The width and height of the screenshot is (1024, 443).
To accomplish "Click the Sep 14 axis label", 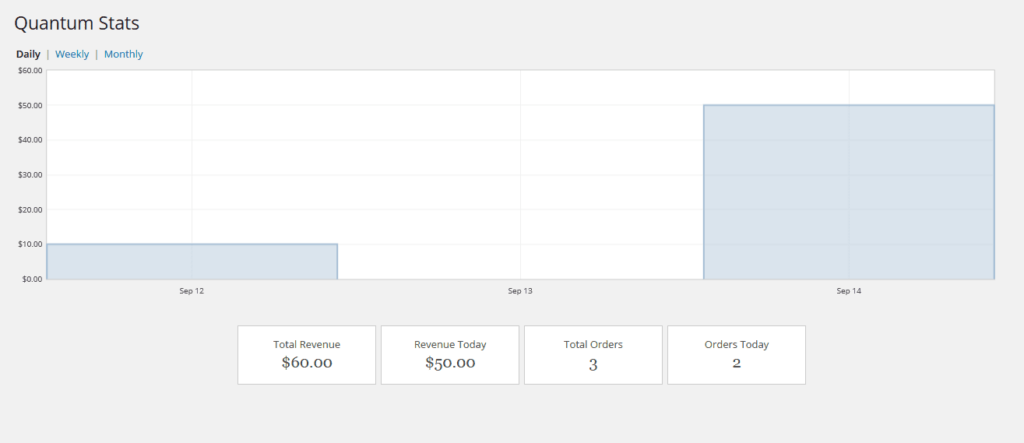I will [849, 291].
